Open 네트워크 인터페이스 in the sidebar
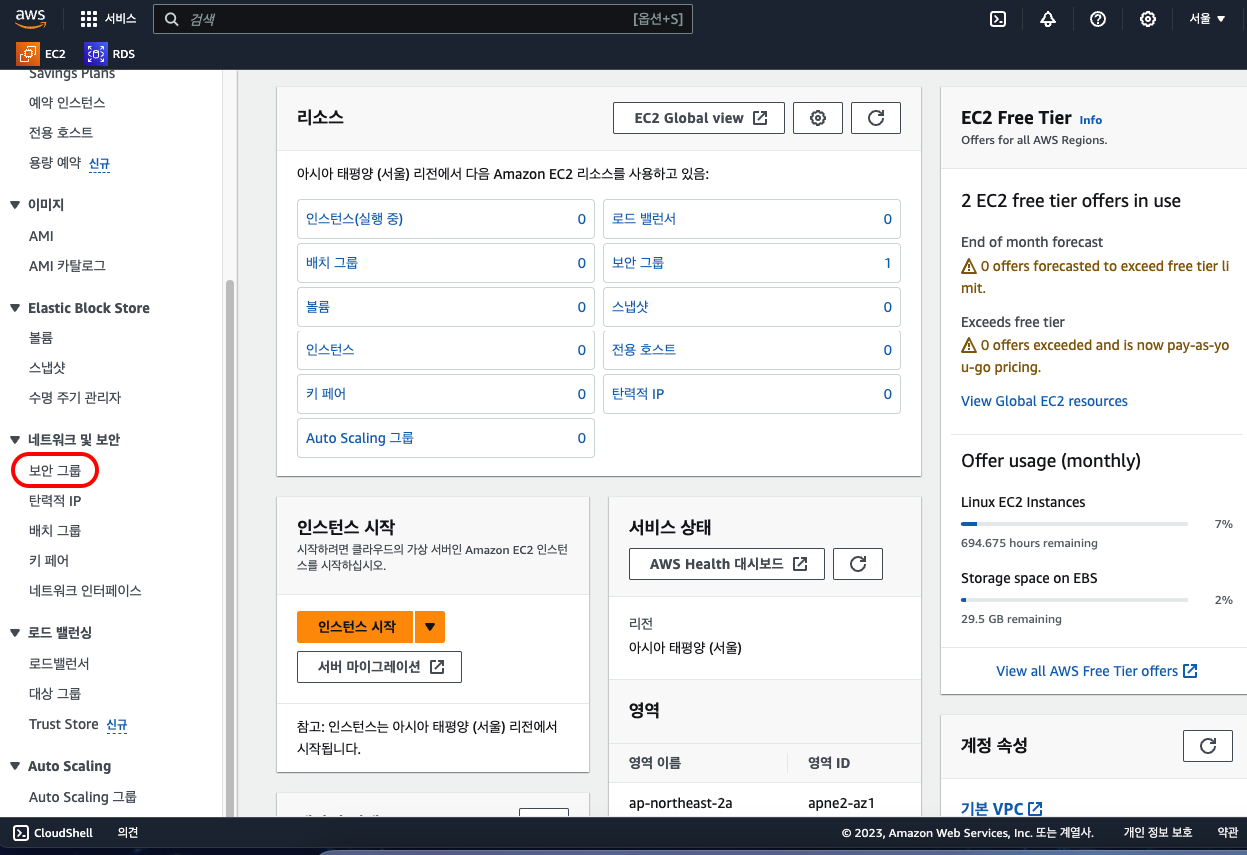Image resolution: width=1247 pixels, height=855 pixels. pos(85,591)
